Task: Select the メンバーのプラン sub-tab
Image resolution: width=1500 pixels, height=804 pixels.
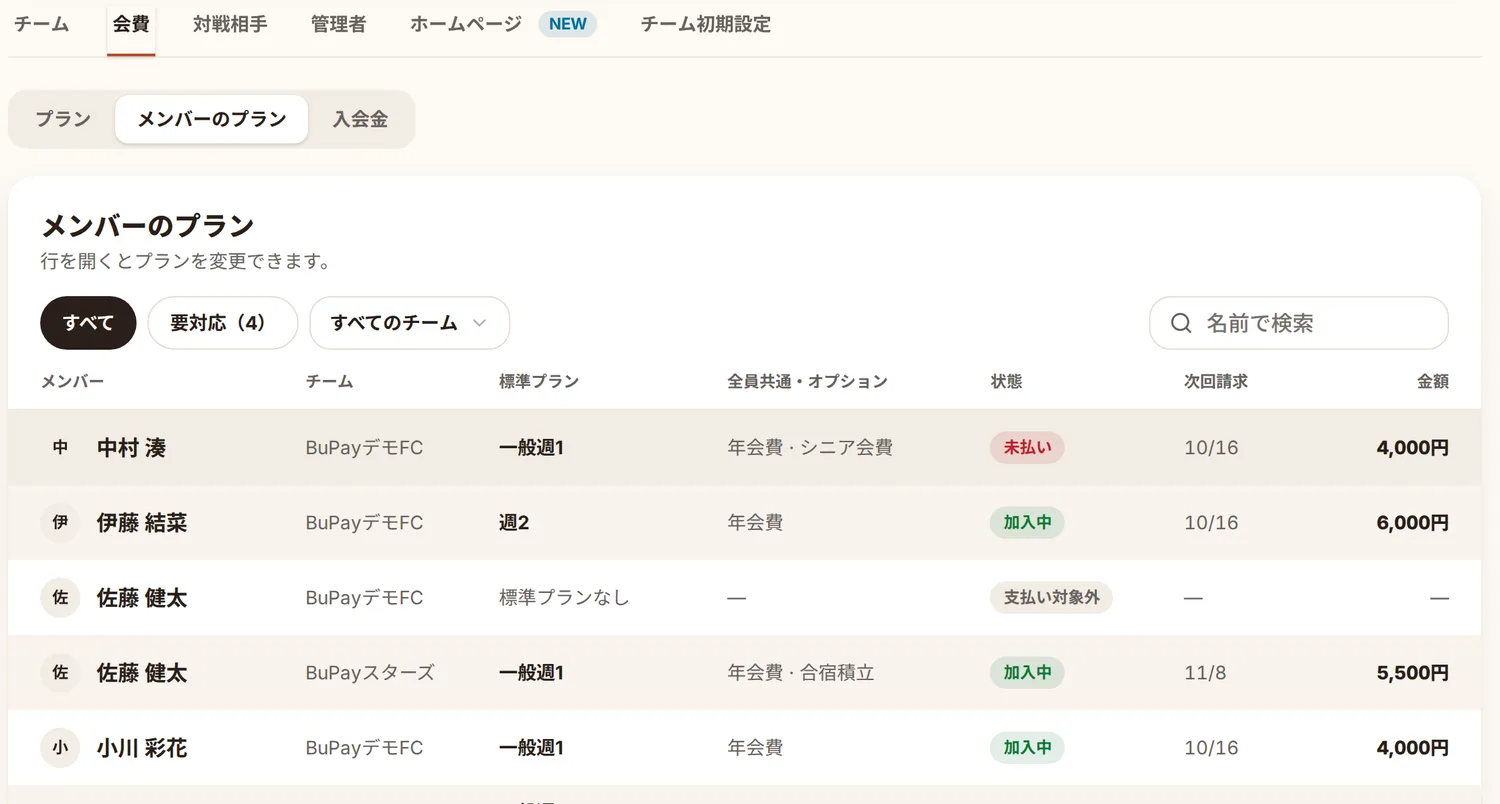Action: 211,120
